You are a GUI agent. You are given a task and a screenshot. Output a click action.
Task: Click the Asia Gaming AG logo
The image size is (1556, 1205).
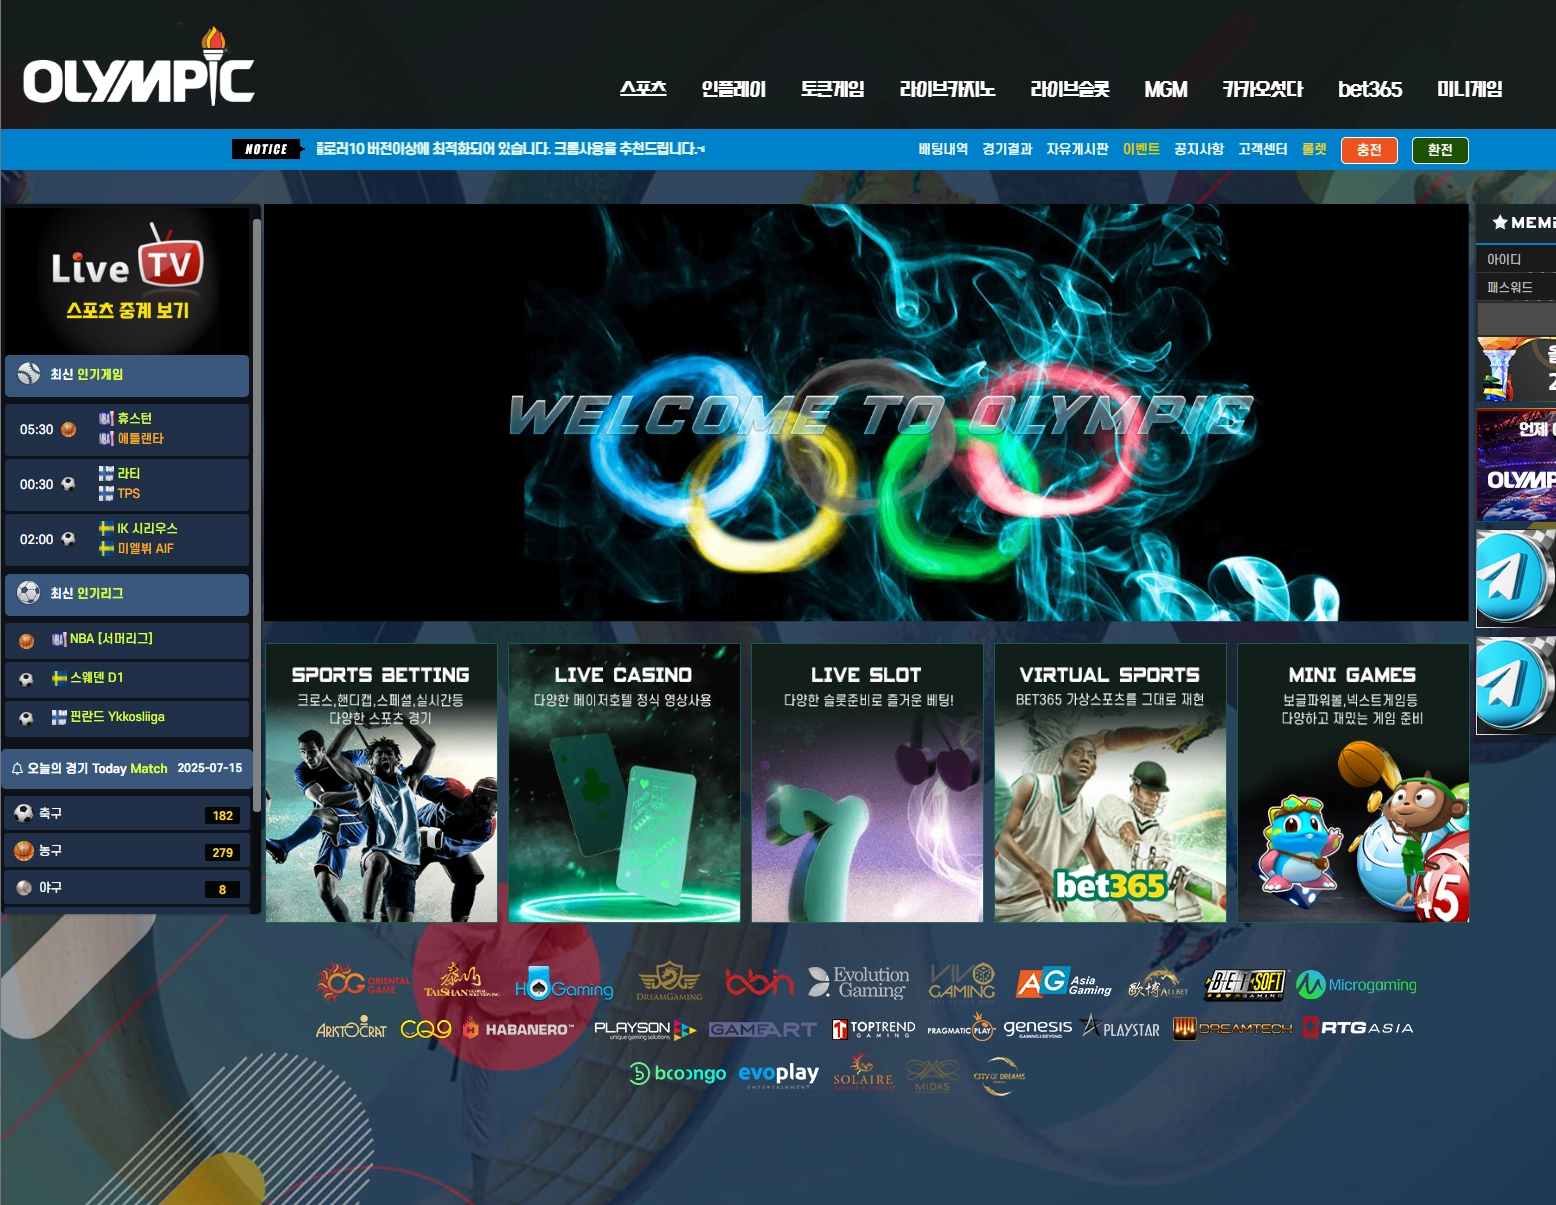(x=1063, y=984)
